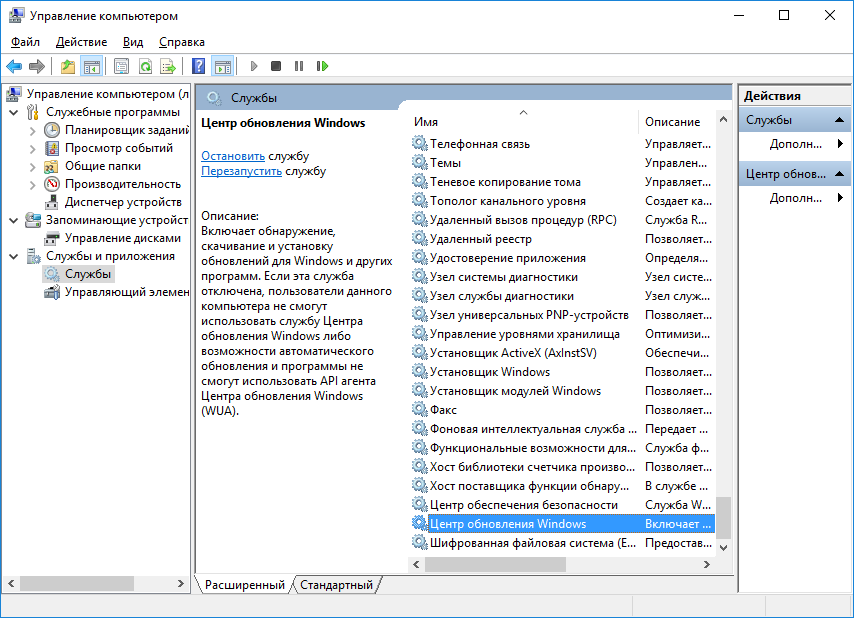Image resolution: width=854 pixels, height=618 pixels.
Task: Click the gear icon beside Удаленный реестр
Action: tap(419, 238)
